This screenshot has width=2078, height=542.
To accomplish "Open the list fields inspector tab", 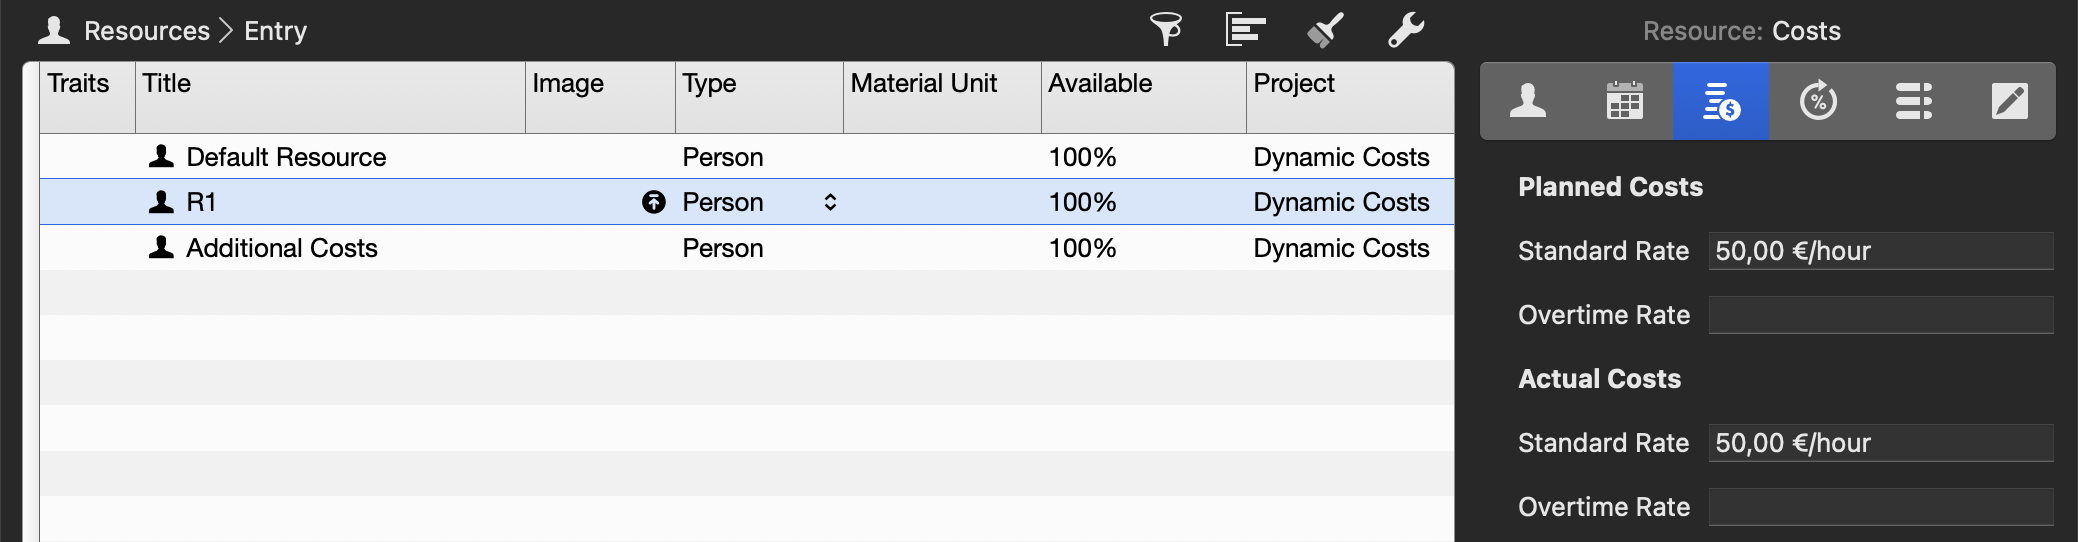I will [1913, 101].
